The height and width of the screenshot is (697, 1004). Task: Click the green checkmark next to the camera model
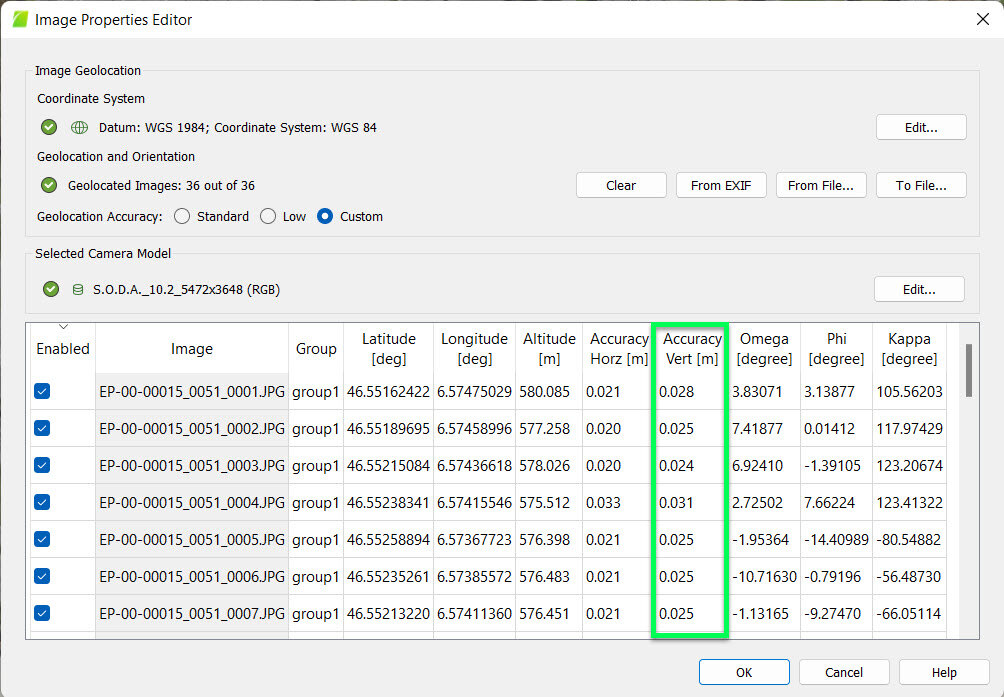(50, 290)
